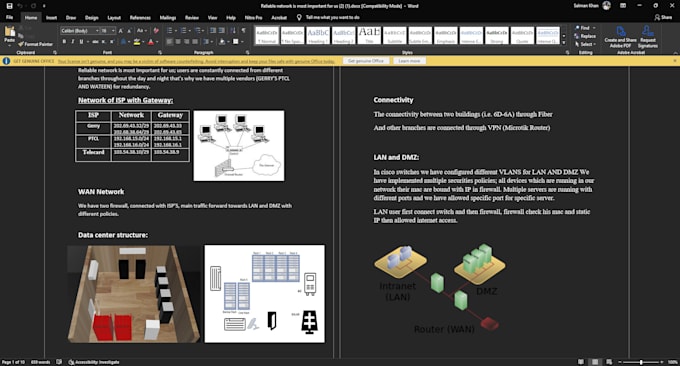Open the Ribbon Display Options
Screen dimensions: 680x366
[623, 6]
